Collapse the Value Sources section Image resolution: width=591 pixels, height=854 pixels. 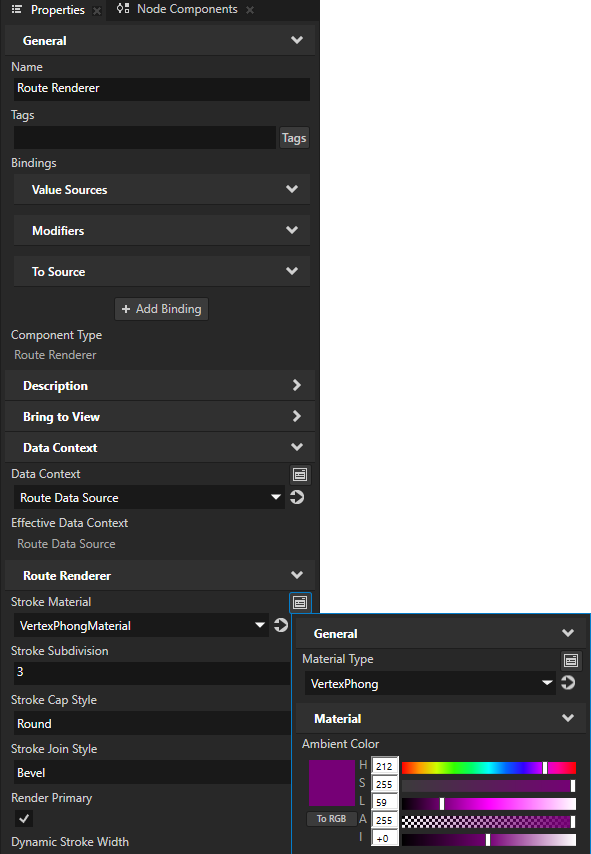point(162,190)
